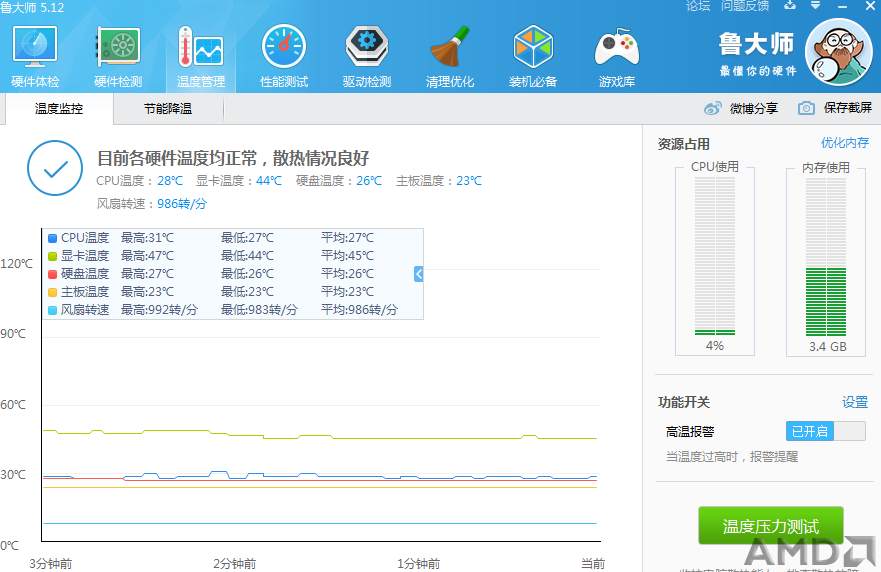Open 论坛 forum link
The height and width of the screenshot is (572, 881).
point(698,6)
